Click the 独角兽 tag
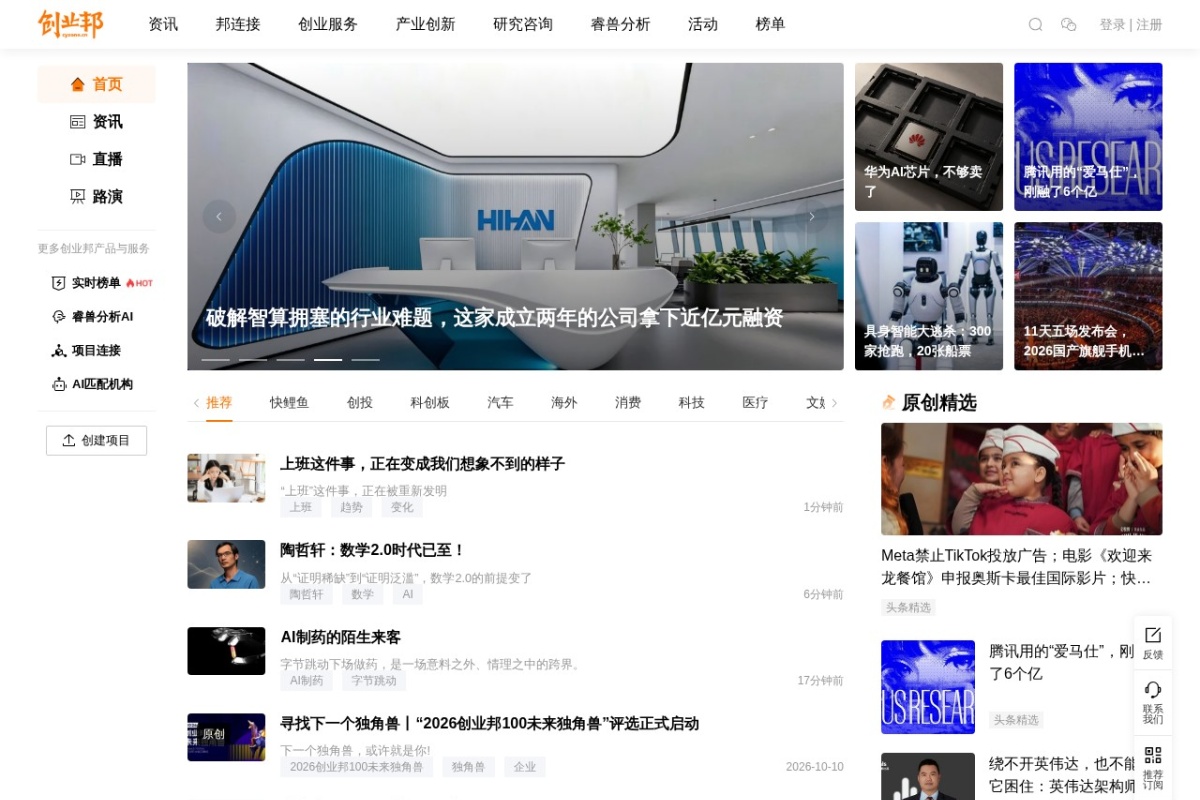The height and width of the screenshot is (800, 1200). [x=468, y=767]
